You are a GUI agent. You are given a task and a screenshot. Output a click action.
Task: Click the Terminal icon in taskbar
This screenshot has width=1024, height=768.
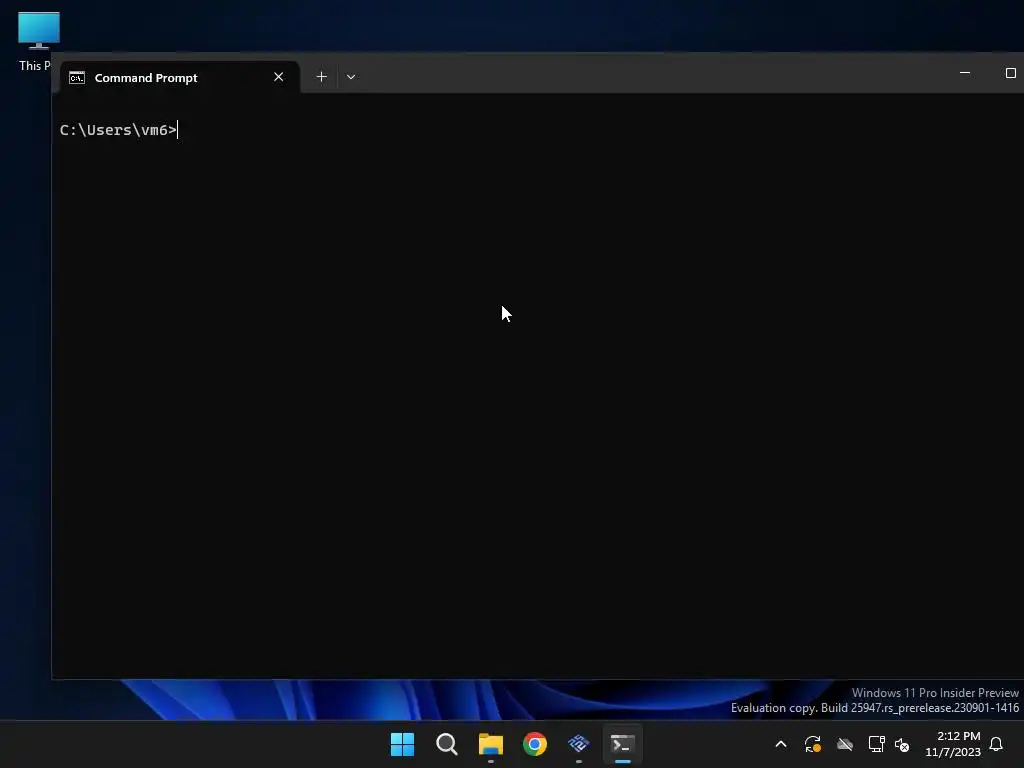622,744
